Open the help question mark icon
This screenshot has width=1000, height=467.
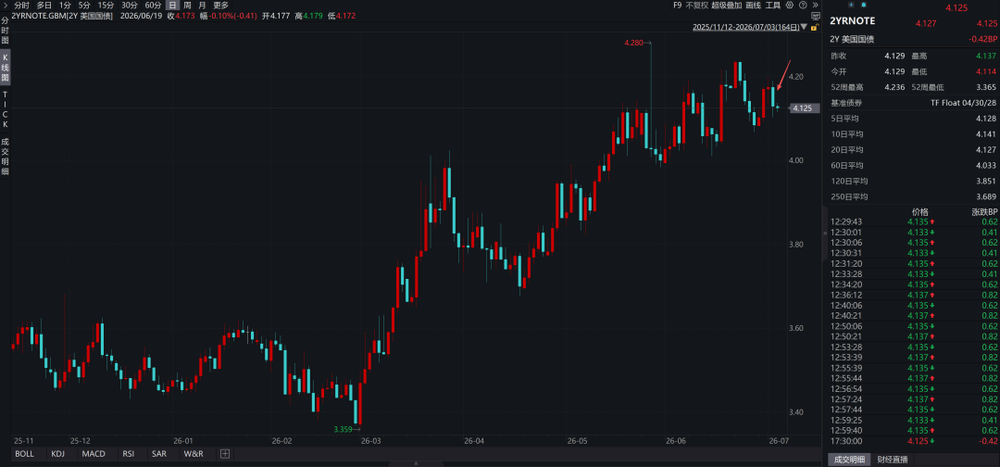(x=803, y=5)
